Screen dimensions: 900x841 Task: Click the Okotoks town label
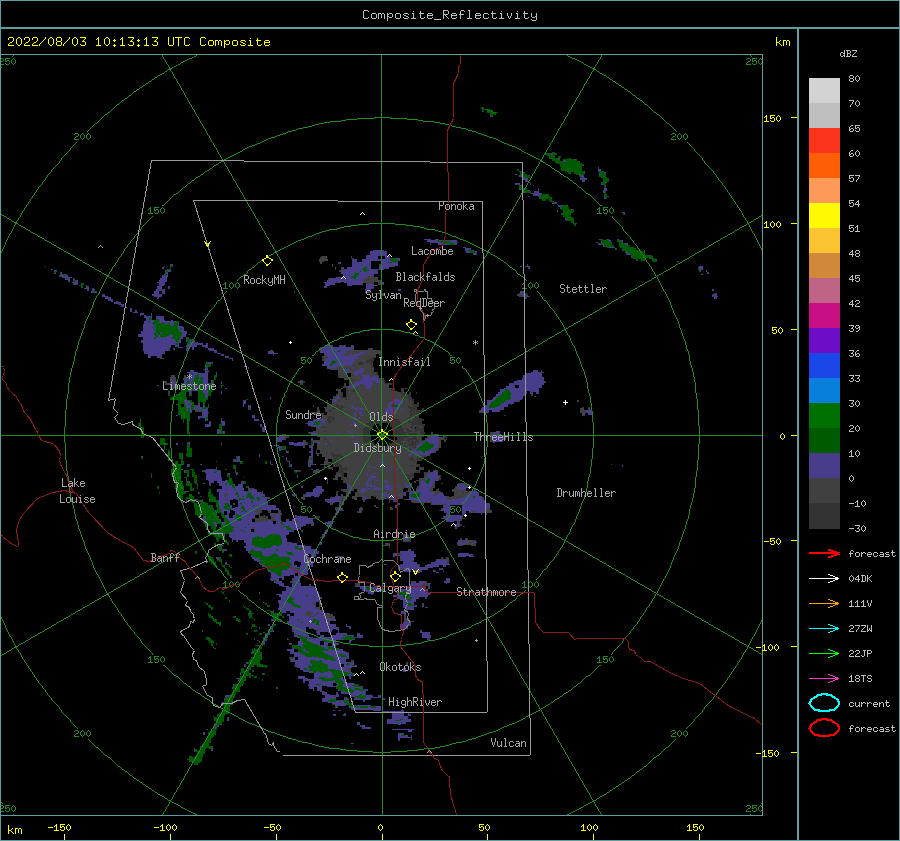[x=400, y=667]
